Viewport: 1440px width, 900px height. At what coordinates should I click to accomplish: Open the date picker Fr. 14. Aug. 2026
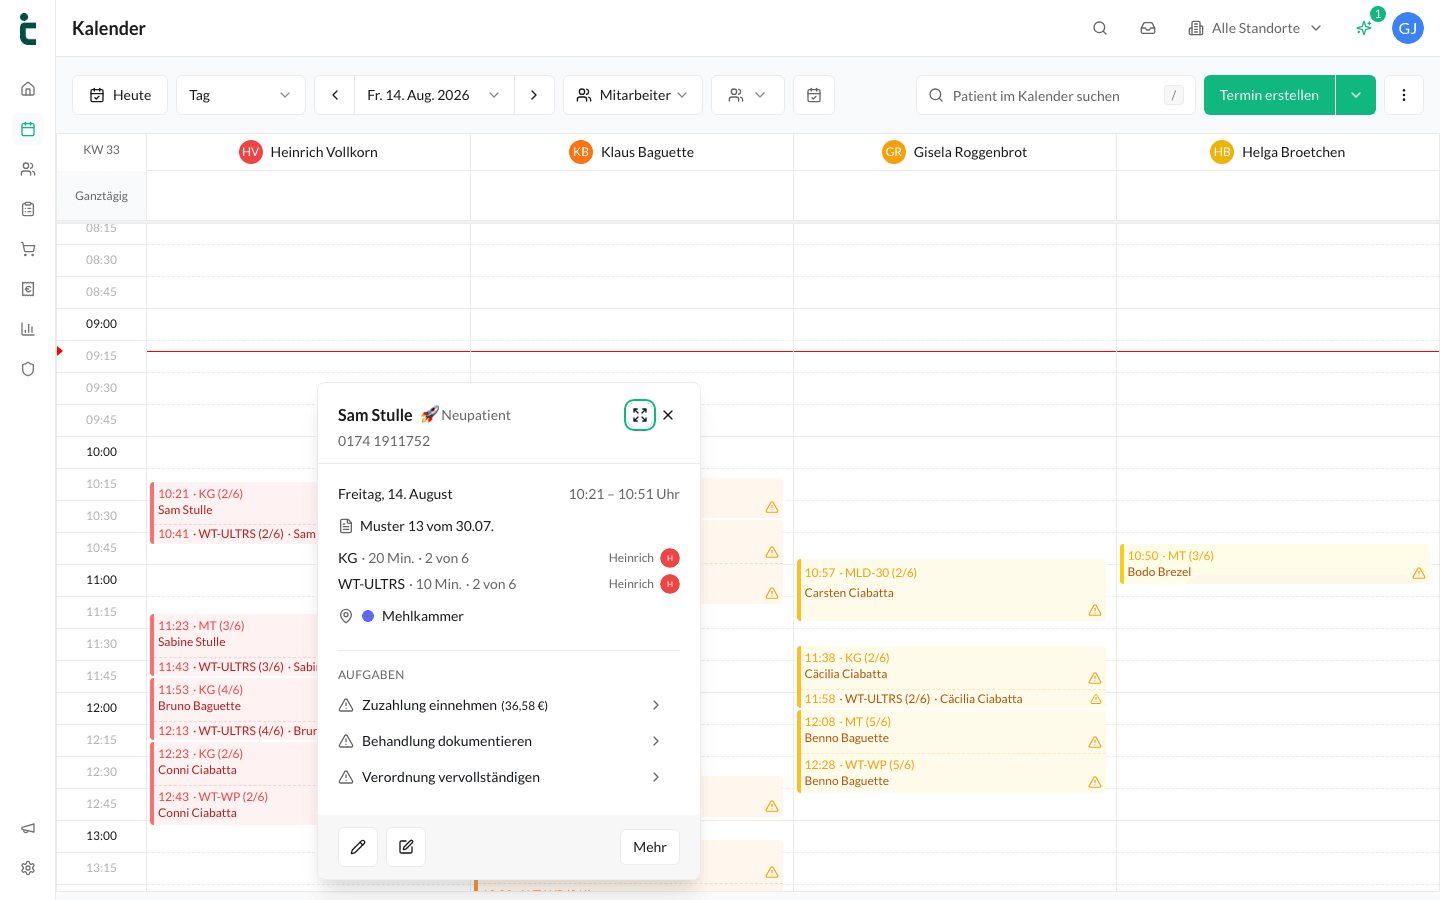[x=434, y=95]
